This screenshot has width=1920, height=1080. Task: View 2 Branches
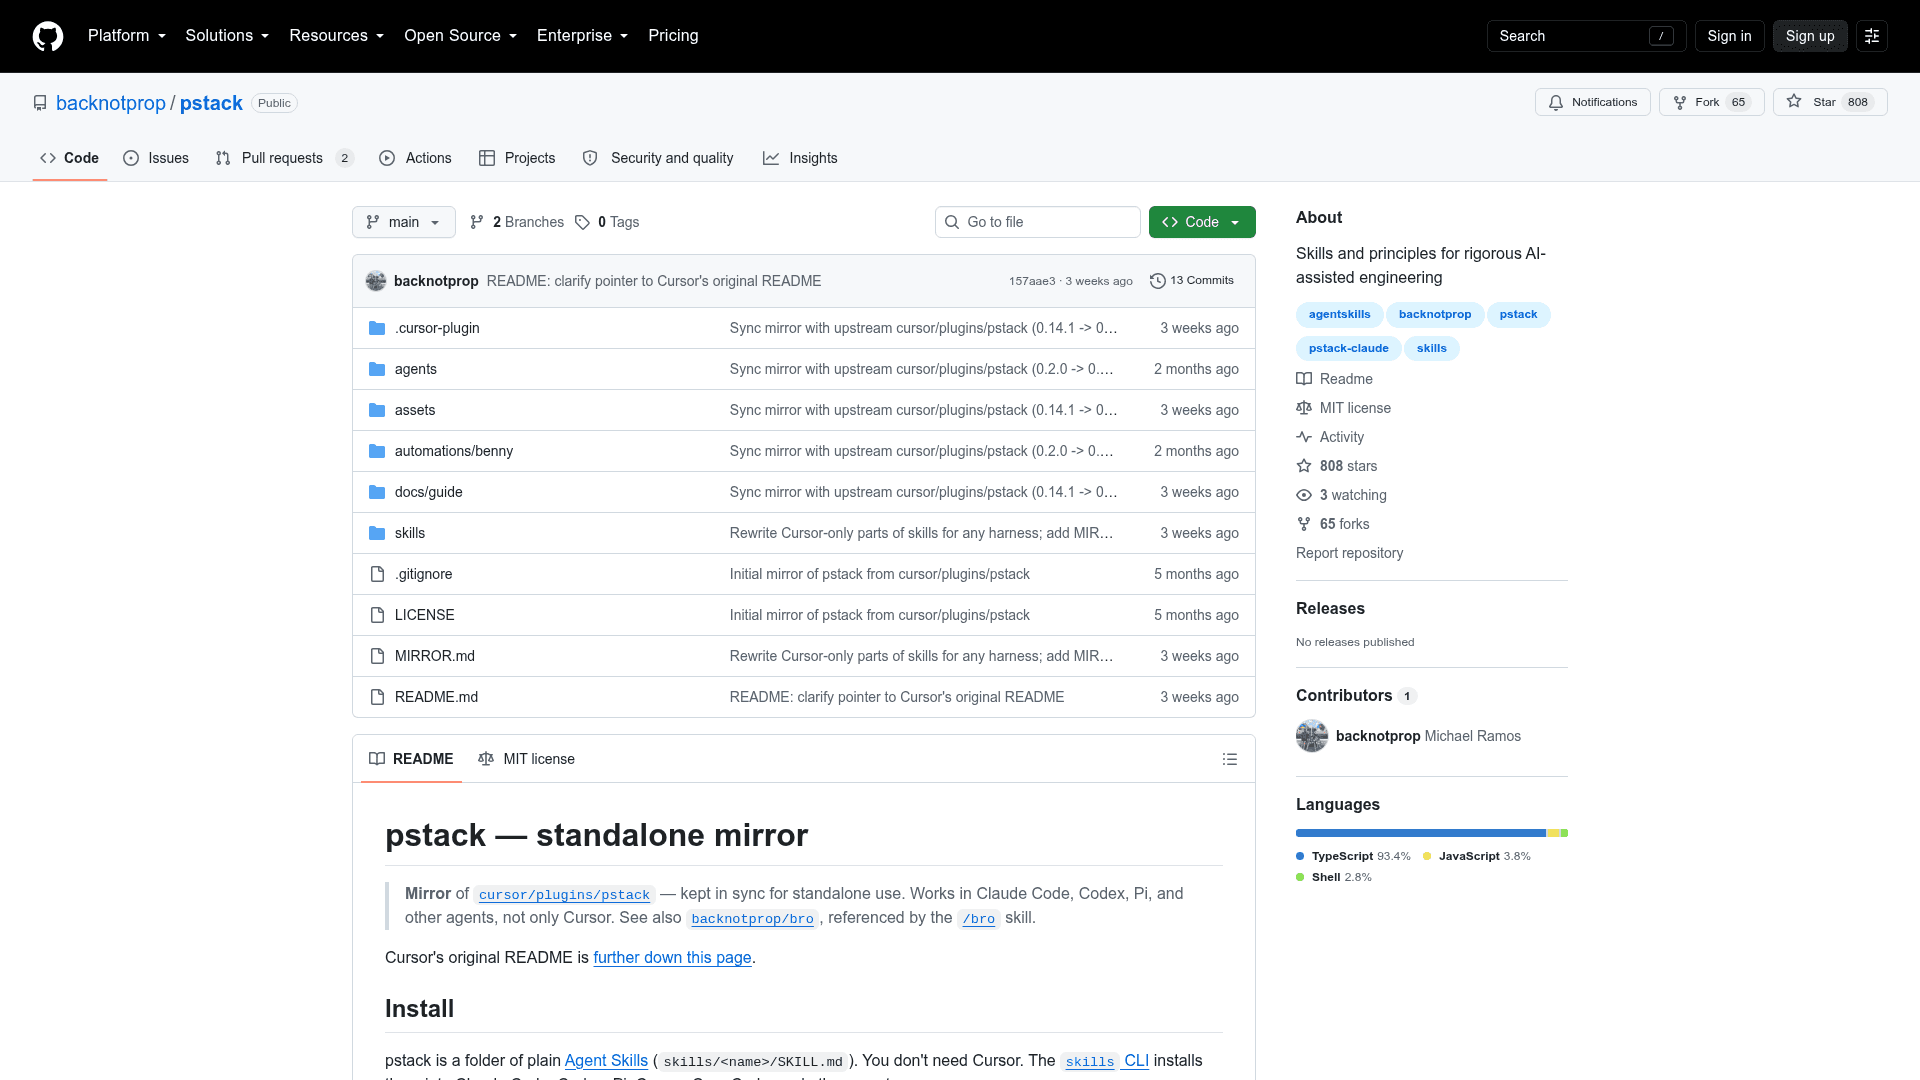pyautogui.click(x=517, y=222)
